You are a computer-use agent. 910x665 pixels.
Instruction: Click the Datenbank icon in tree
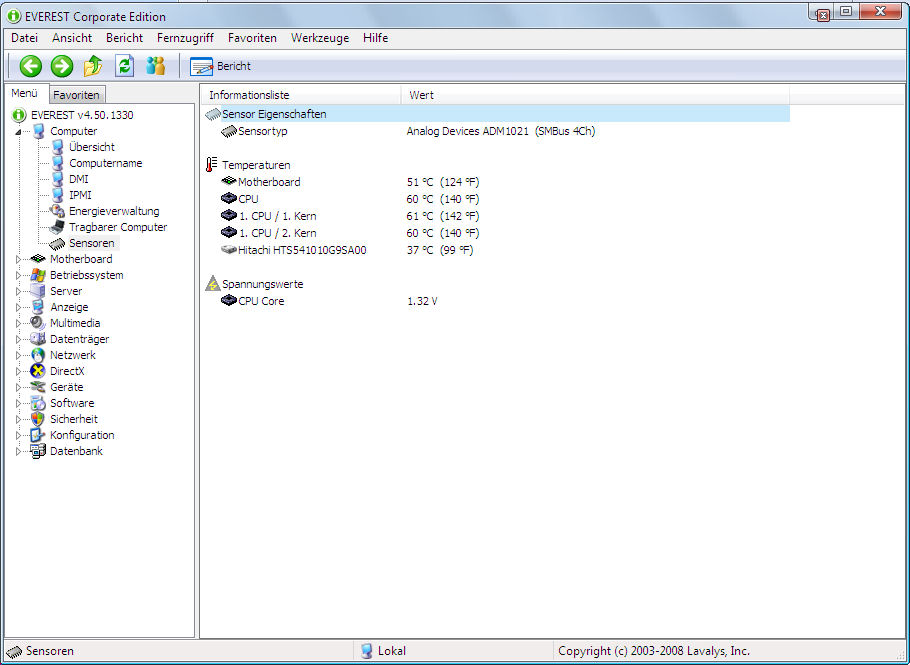(38, 451)
